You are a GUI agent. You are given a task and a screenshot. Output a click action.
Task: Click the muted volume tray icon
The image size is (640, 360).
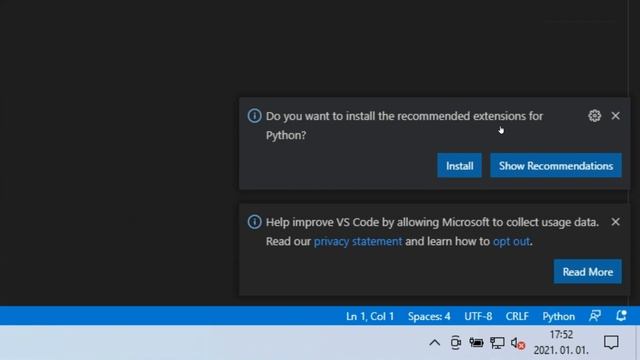click(x=518, y=343)
